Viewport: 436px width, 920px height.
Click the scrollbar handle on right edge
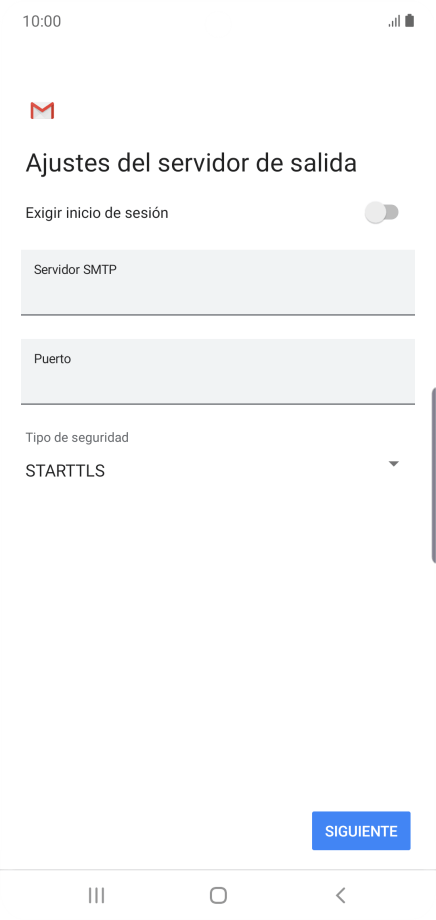point(433,475)
